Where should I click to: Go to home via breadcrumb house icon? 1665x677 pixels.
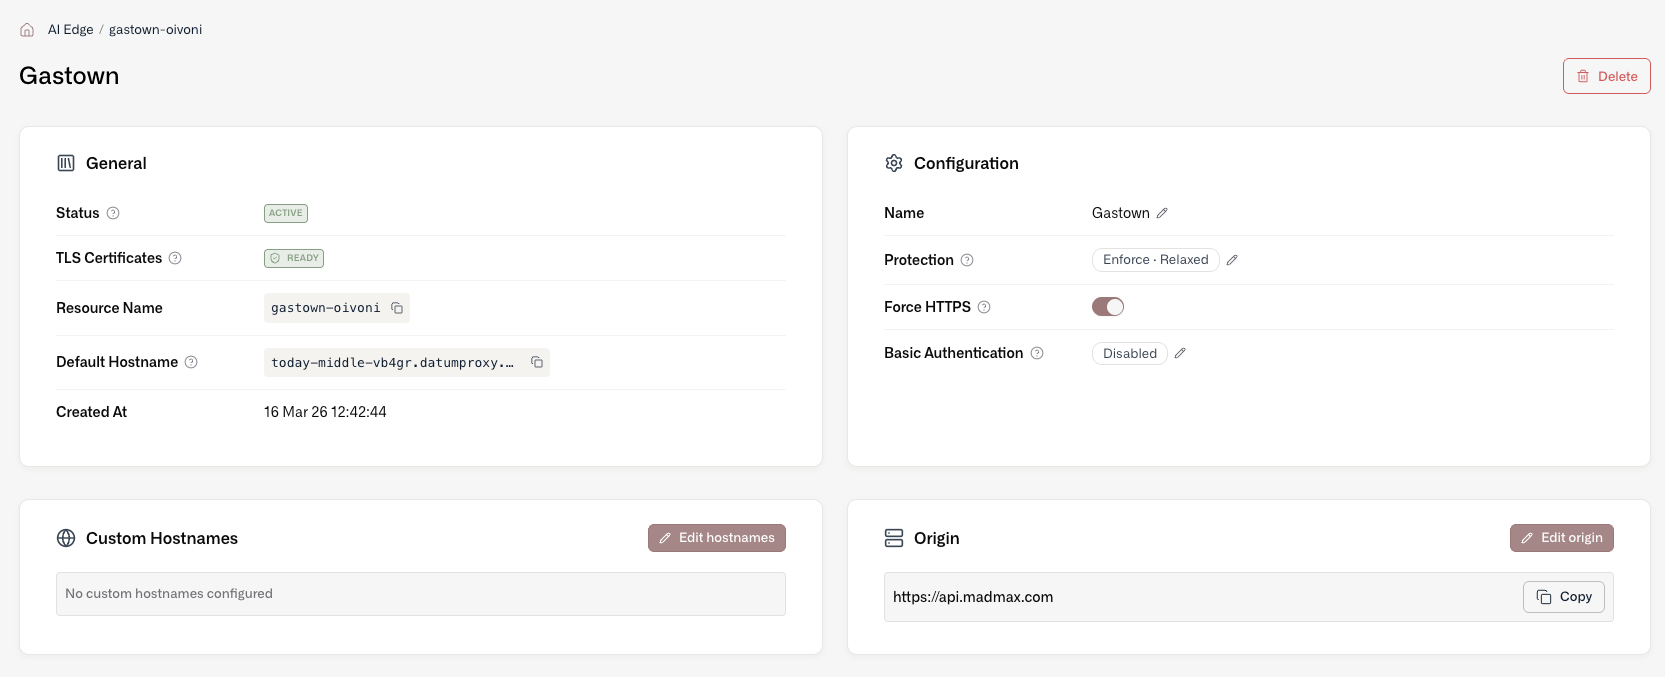27,30
